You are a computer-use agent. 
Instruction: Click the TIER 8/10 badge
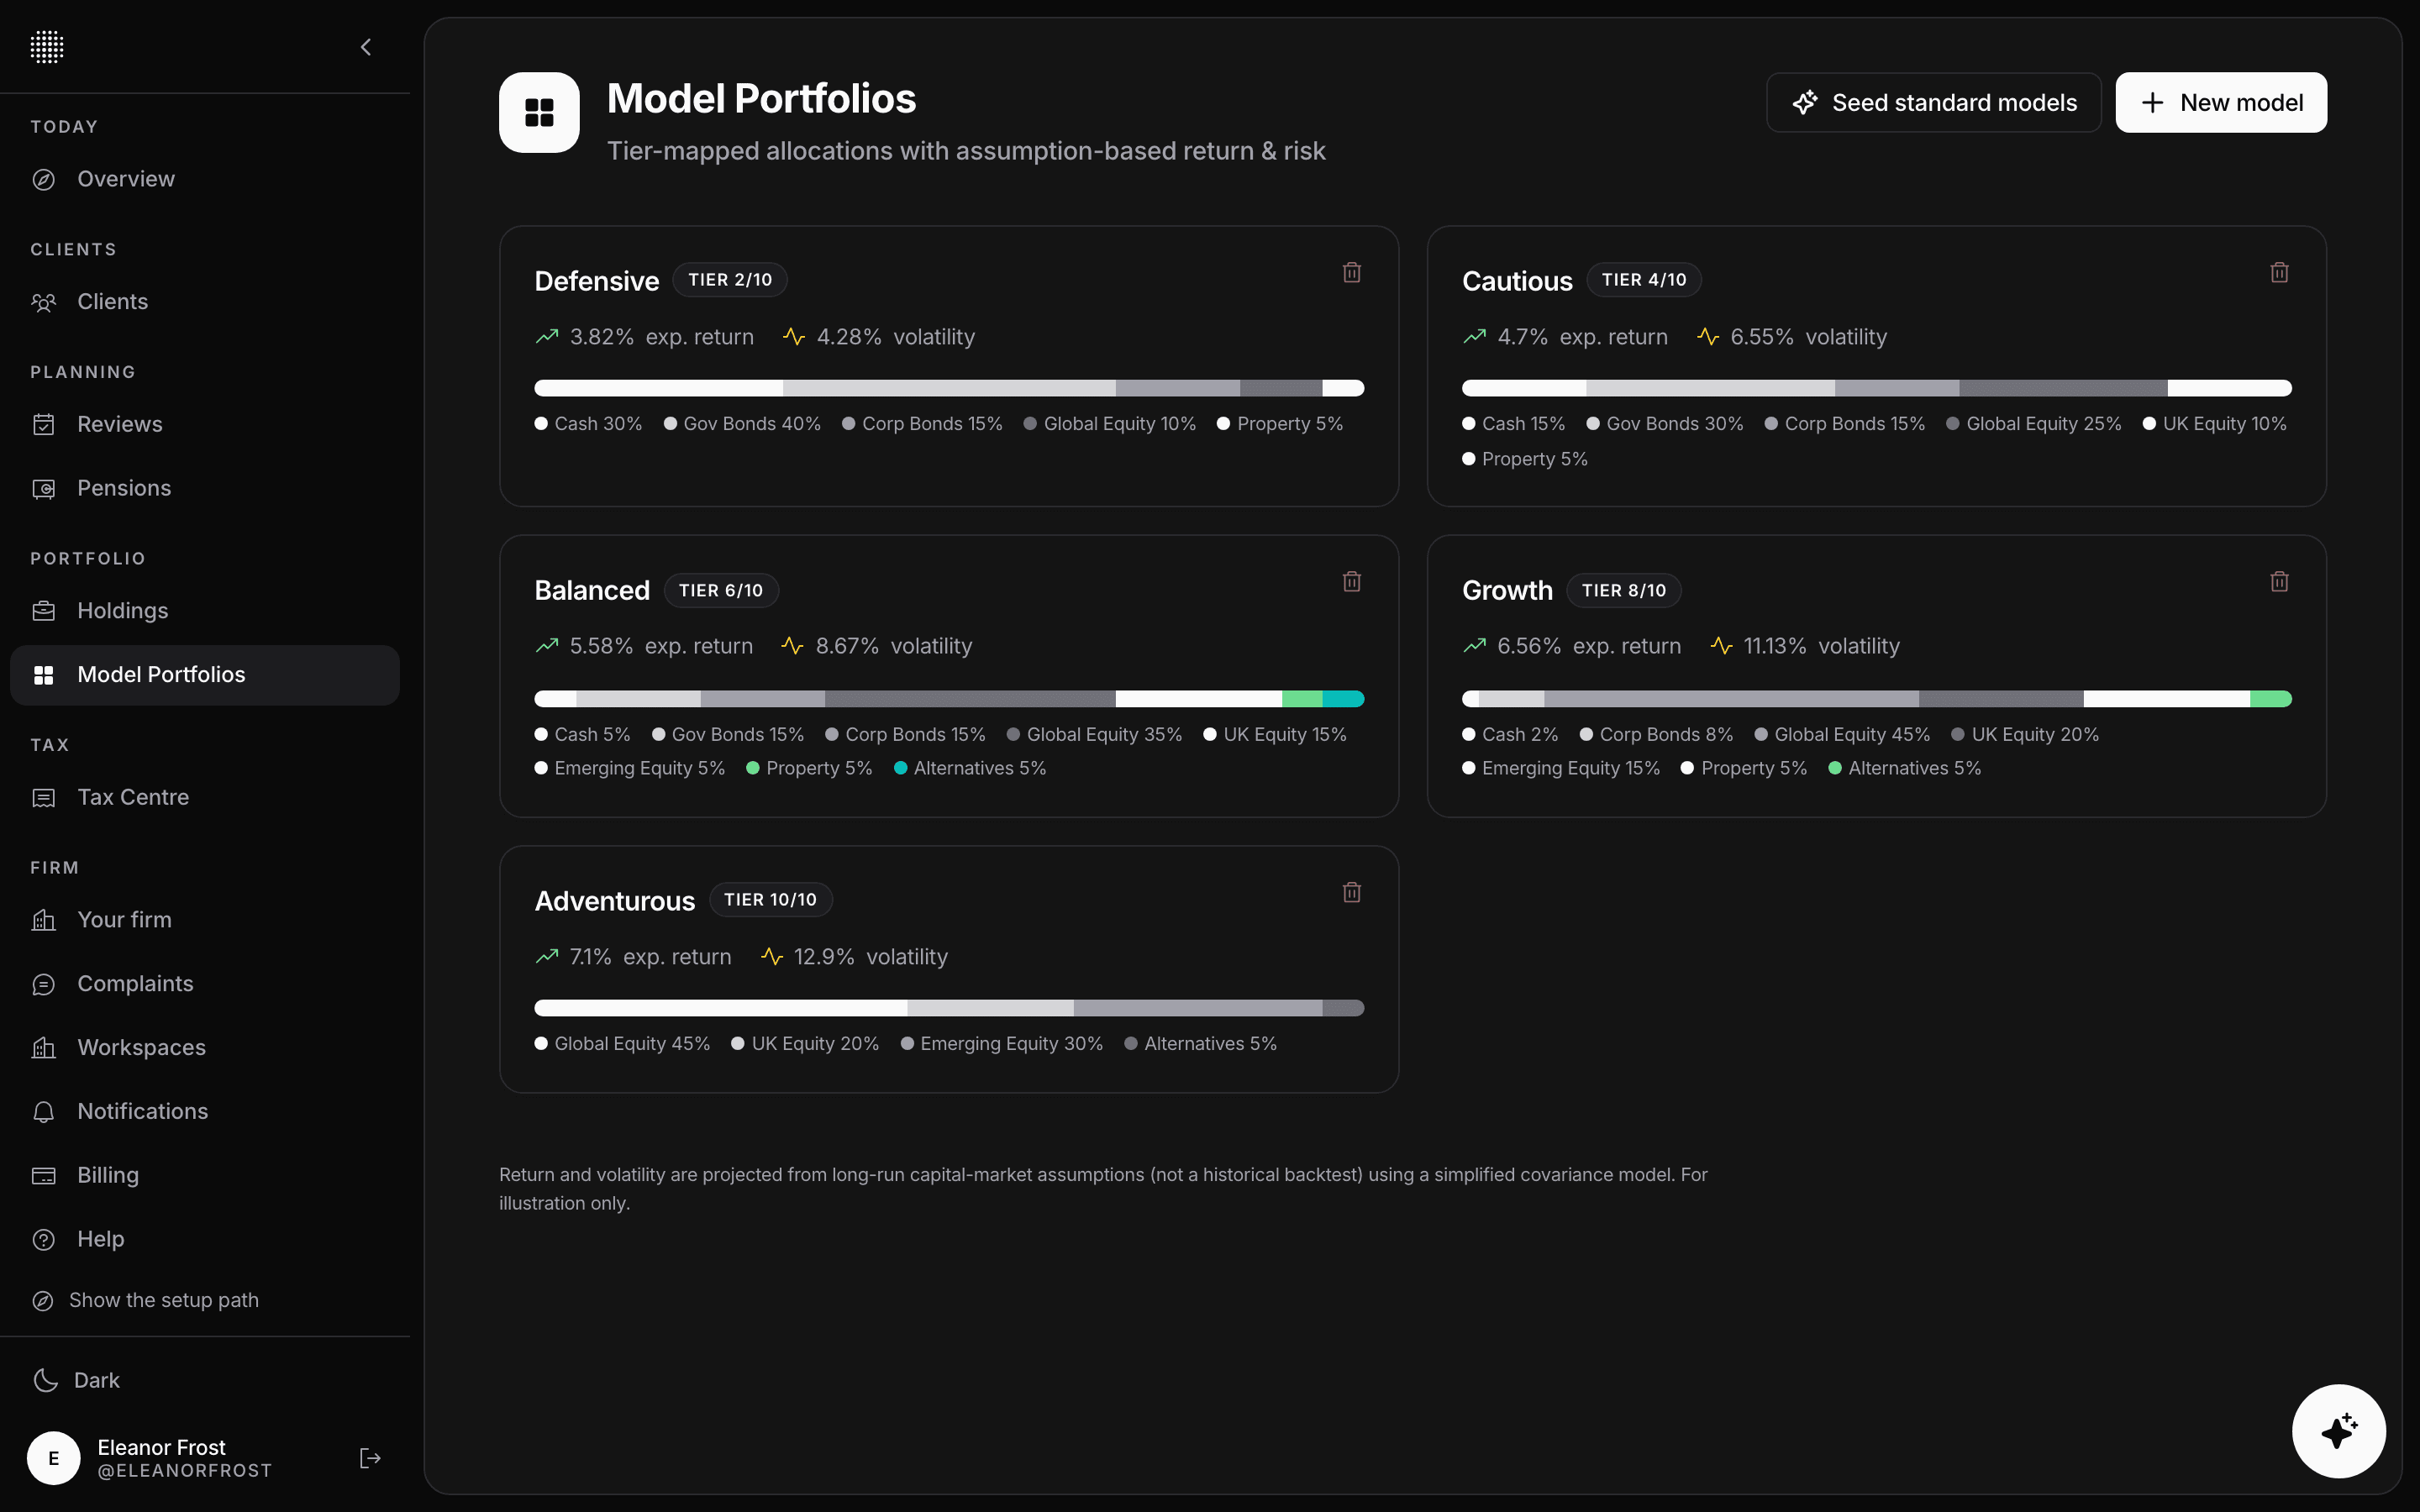click(x=1624, y=590)
